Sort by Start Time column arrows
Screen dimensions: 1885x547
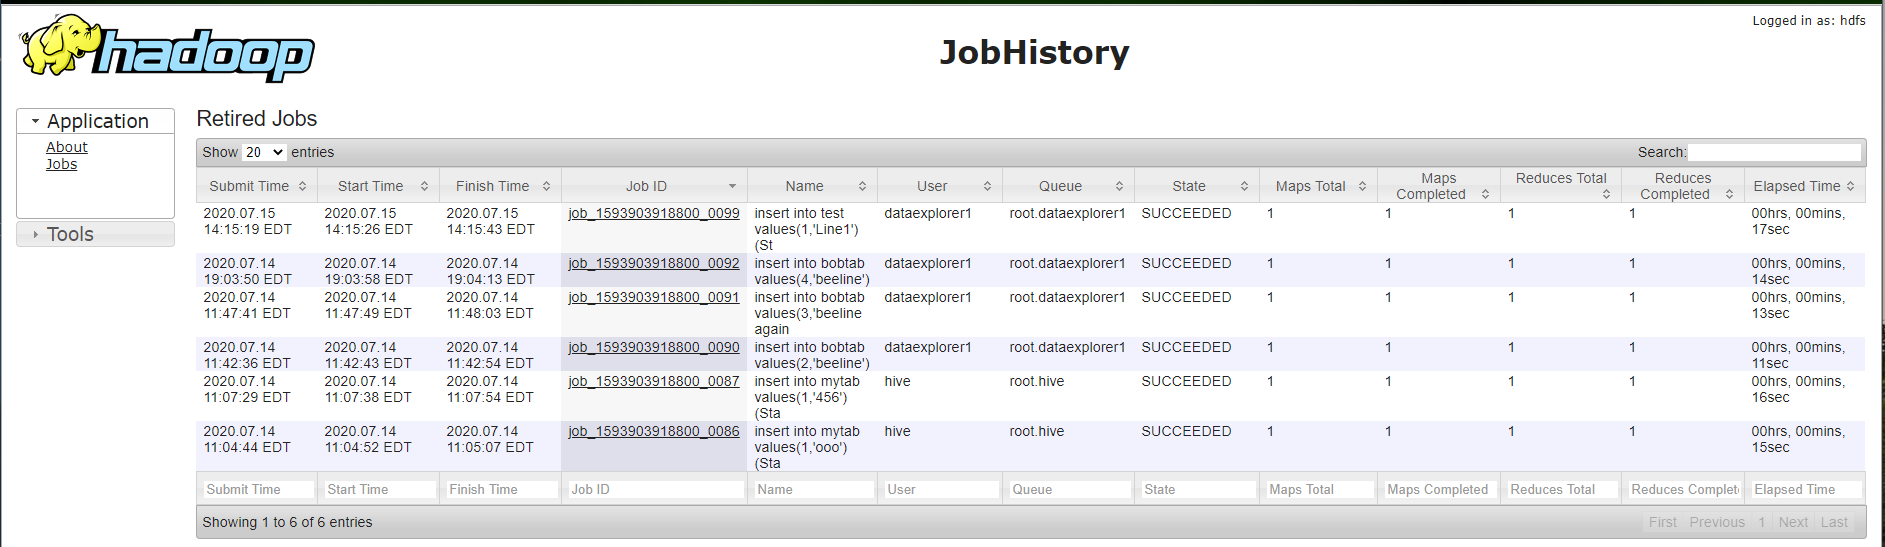[x=424, y=186]
